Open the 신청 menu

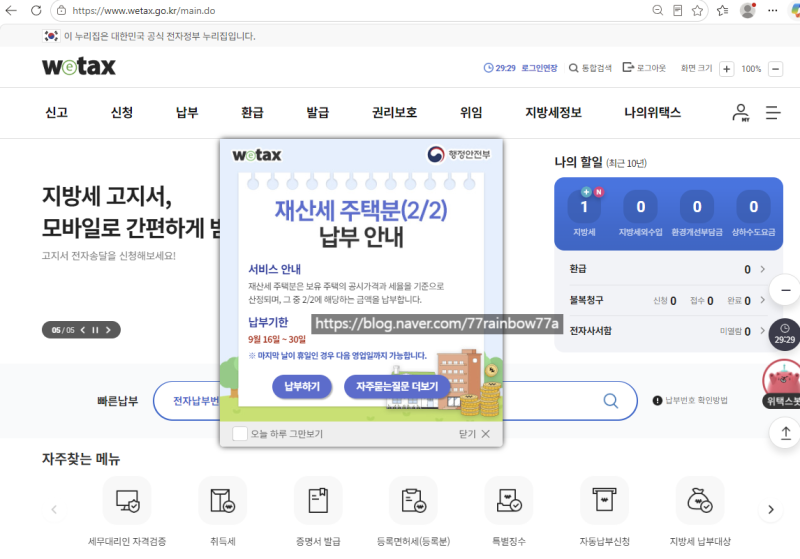click(122, 112)
